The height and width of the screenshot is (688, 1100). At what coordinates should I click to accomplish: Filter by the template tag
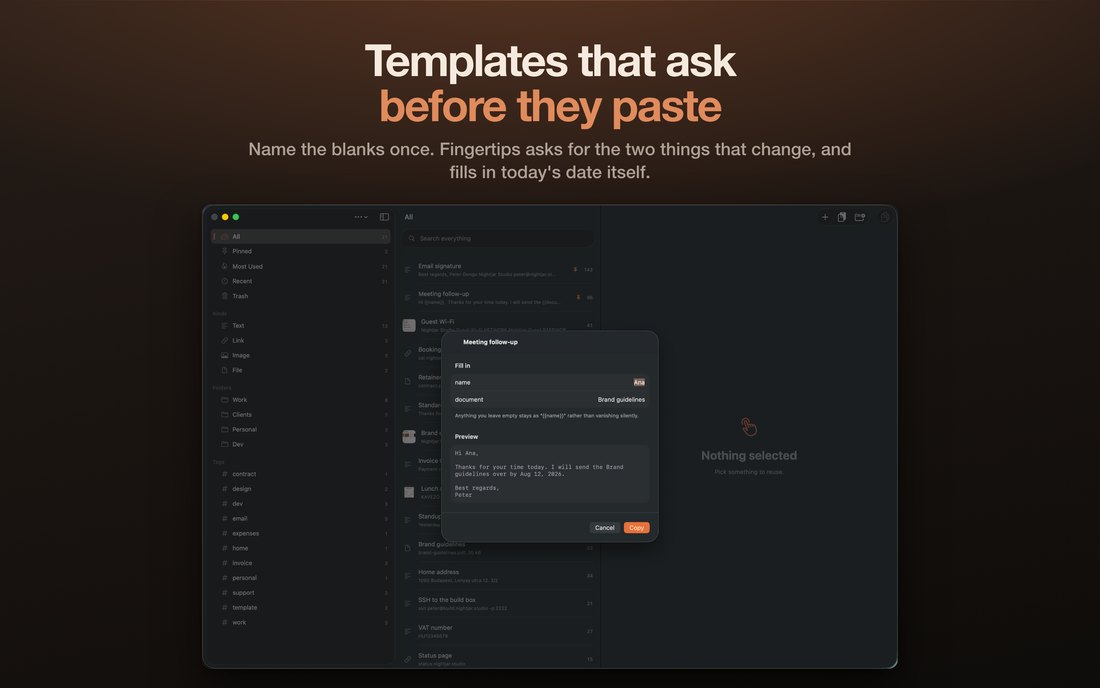[x=300, y=607]
